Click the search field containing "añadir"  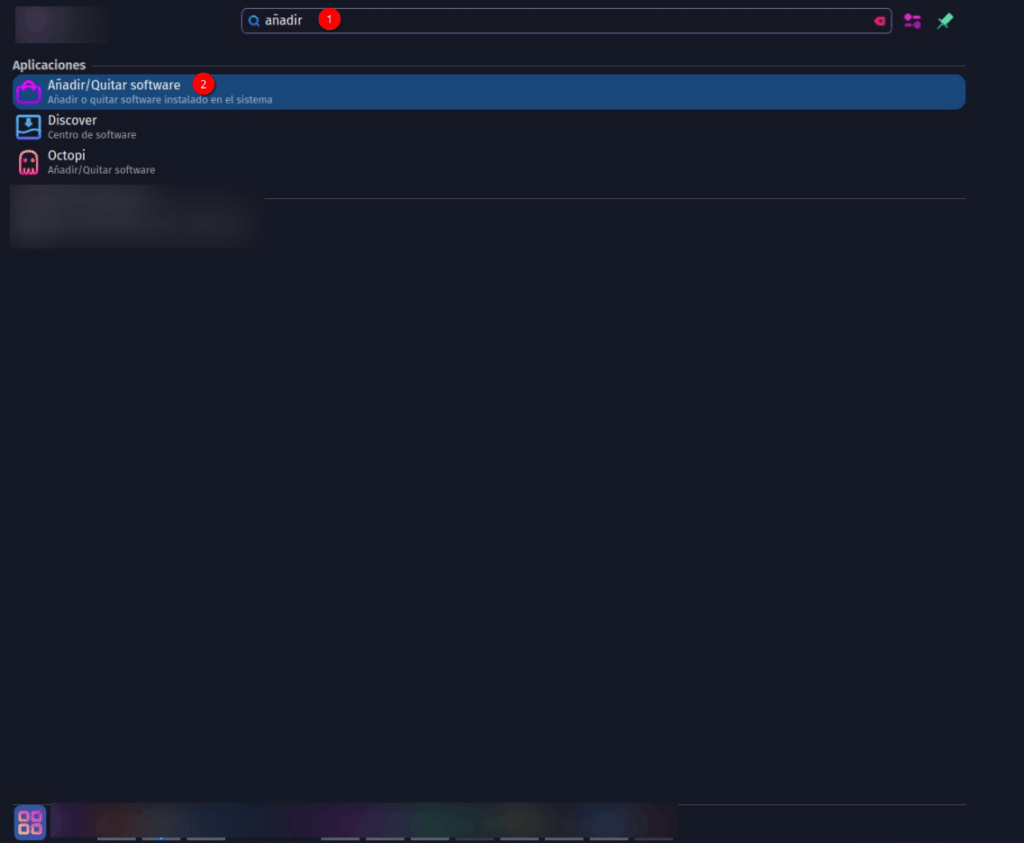[x=566, y=21]
